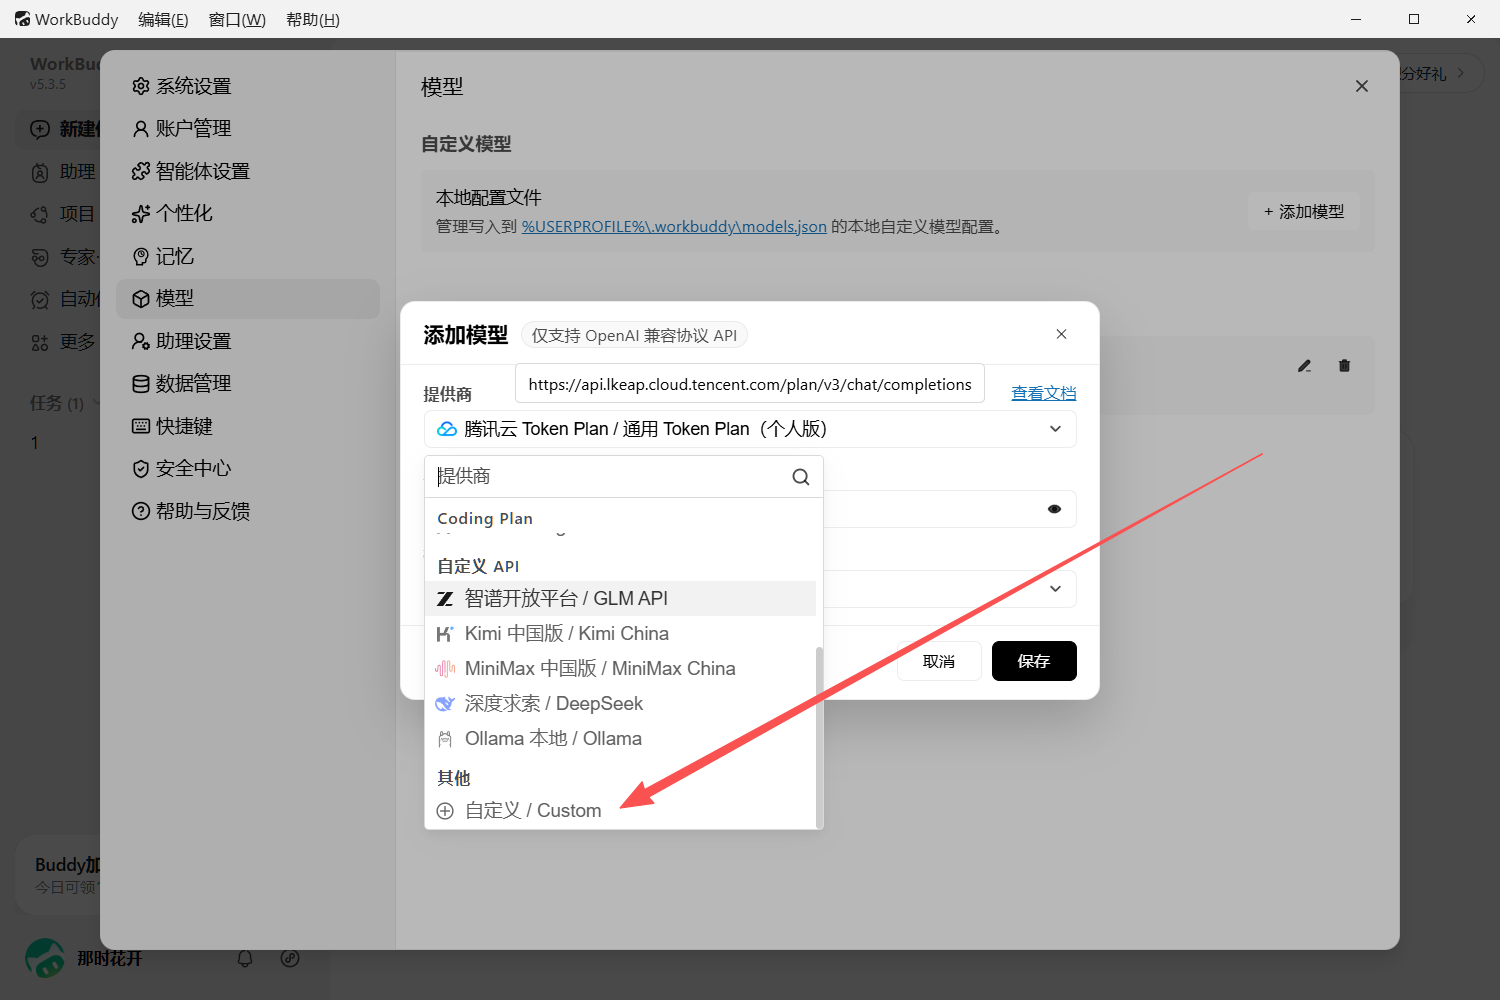Open 记忆 settings section
Viewport: 1500px width, 1000px height.
[x=248, y=256]
